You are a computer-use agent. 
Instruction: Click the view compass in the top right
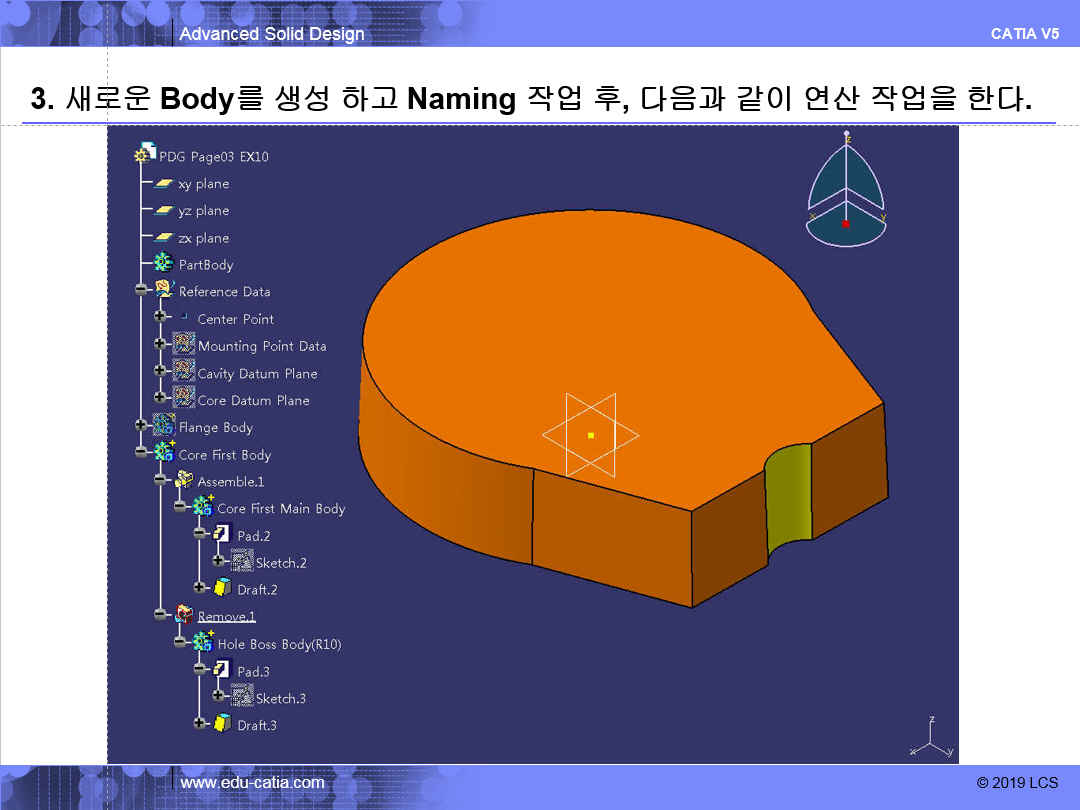(x=846, y=190)
